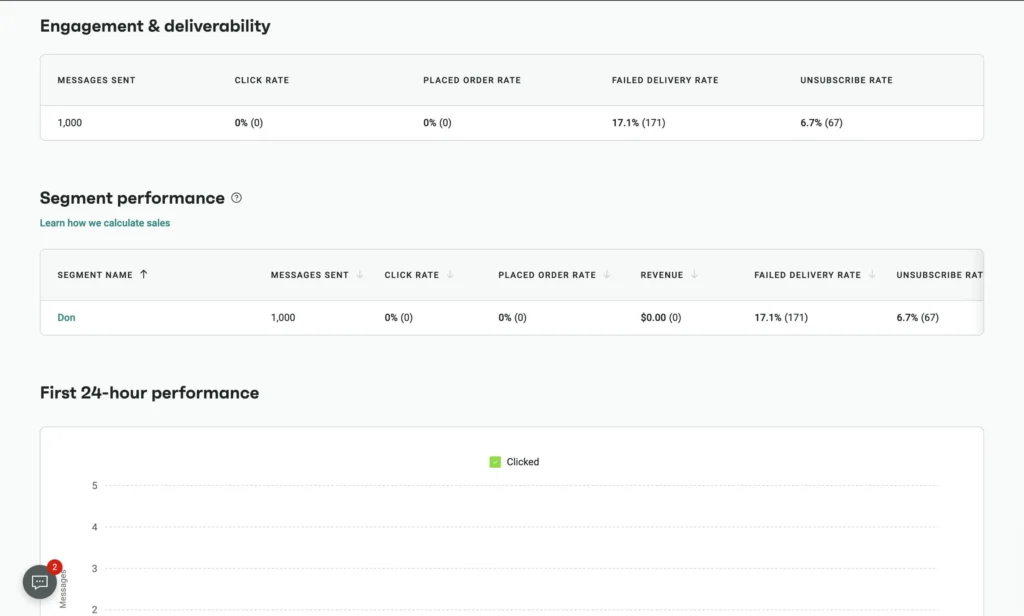Click the Clicked legend label
1024x616 pixels.
(522, 462)
